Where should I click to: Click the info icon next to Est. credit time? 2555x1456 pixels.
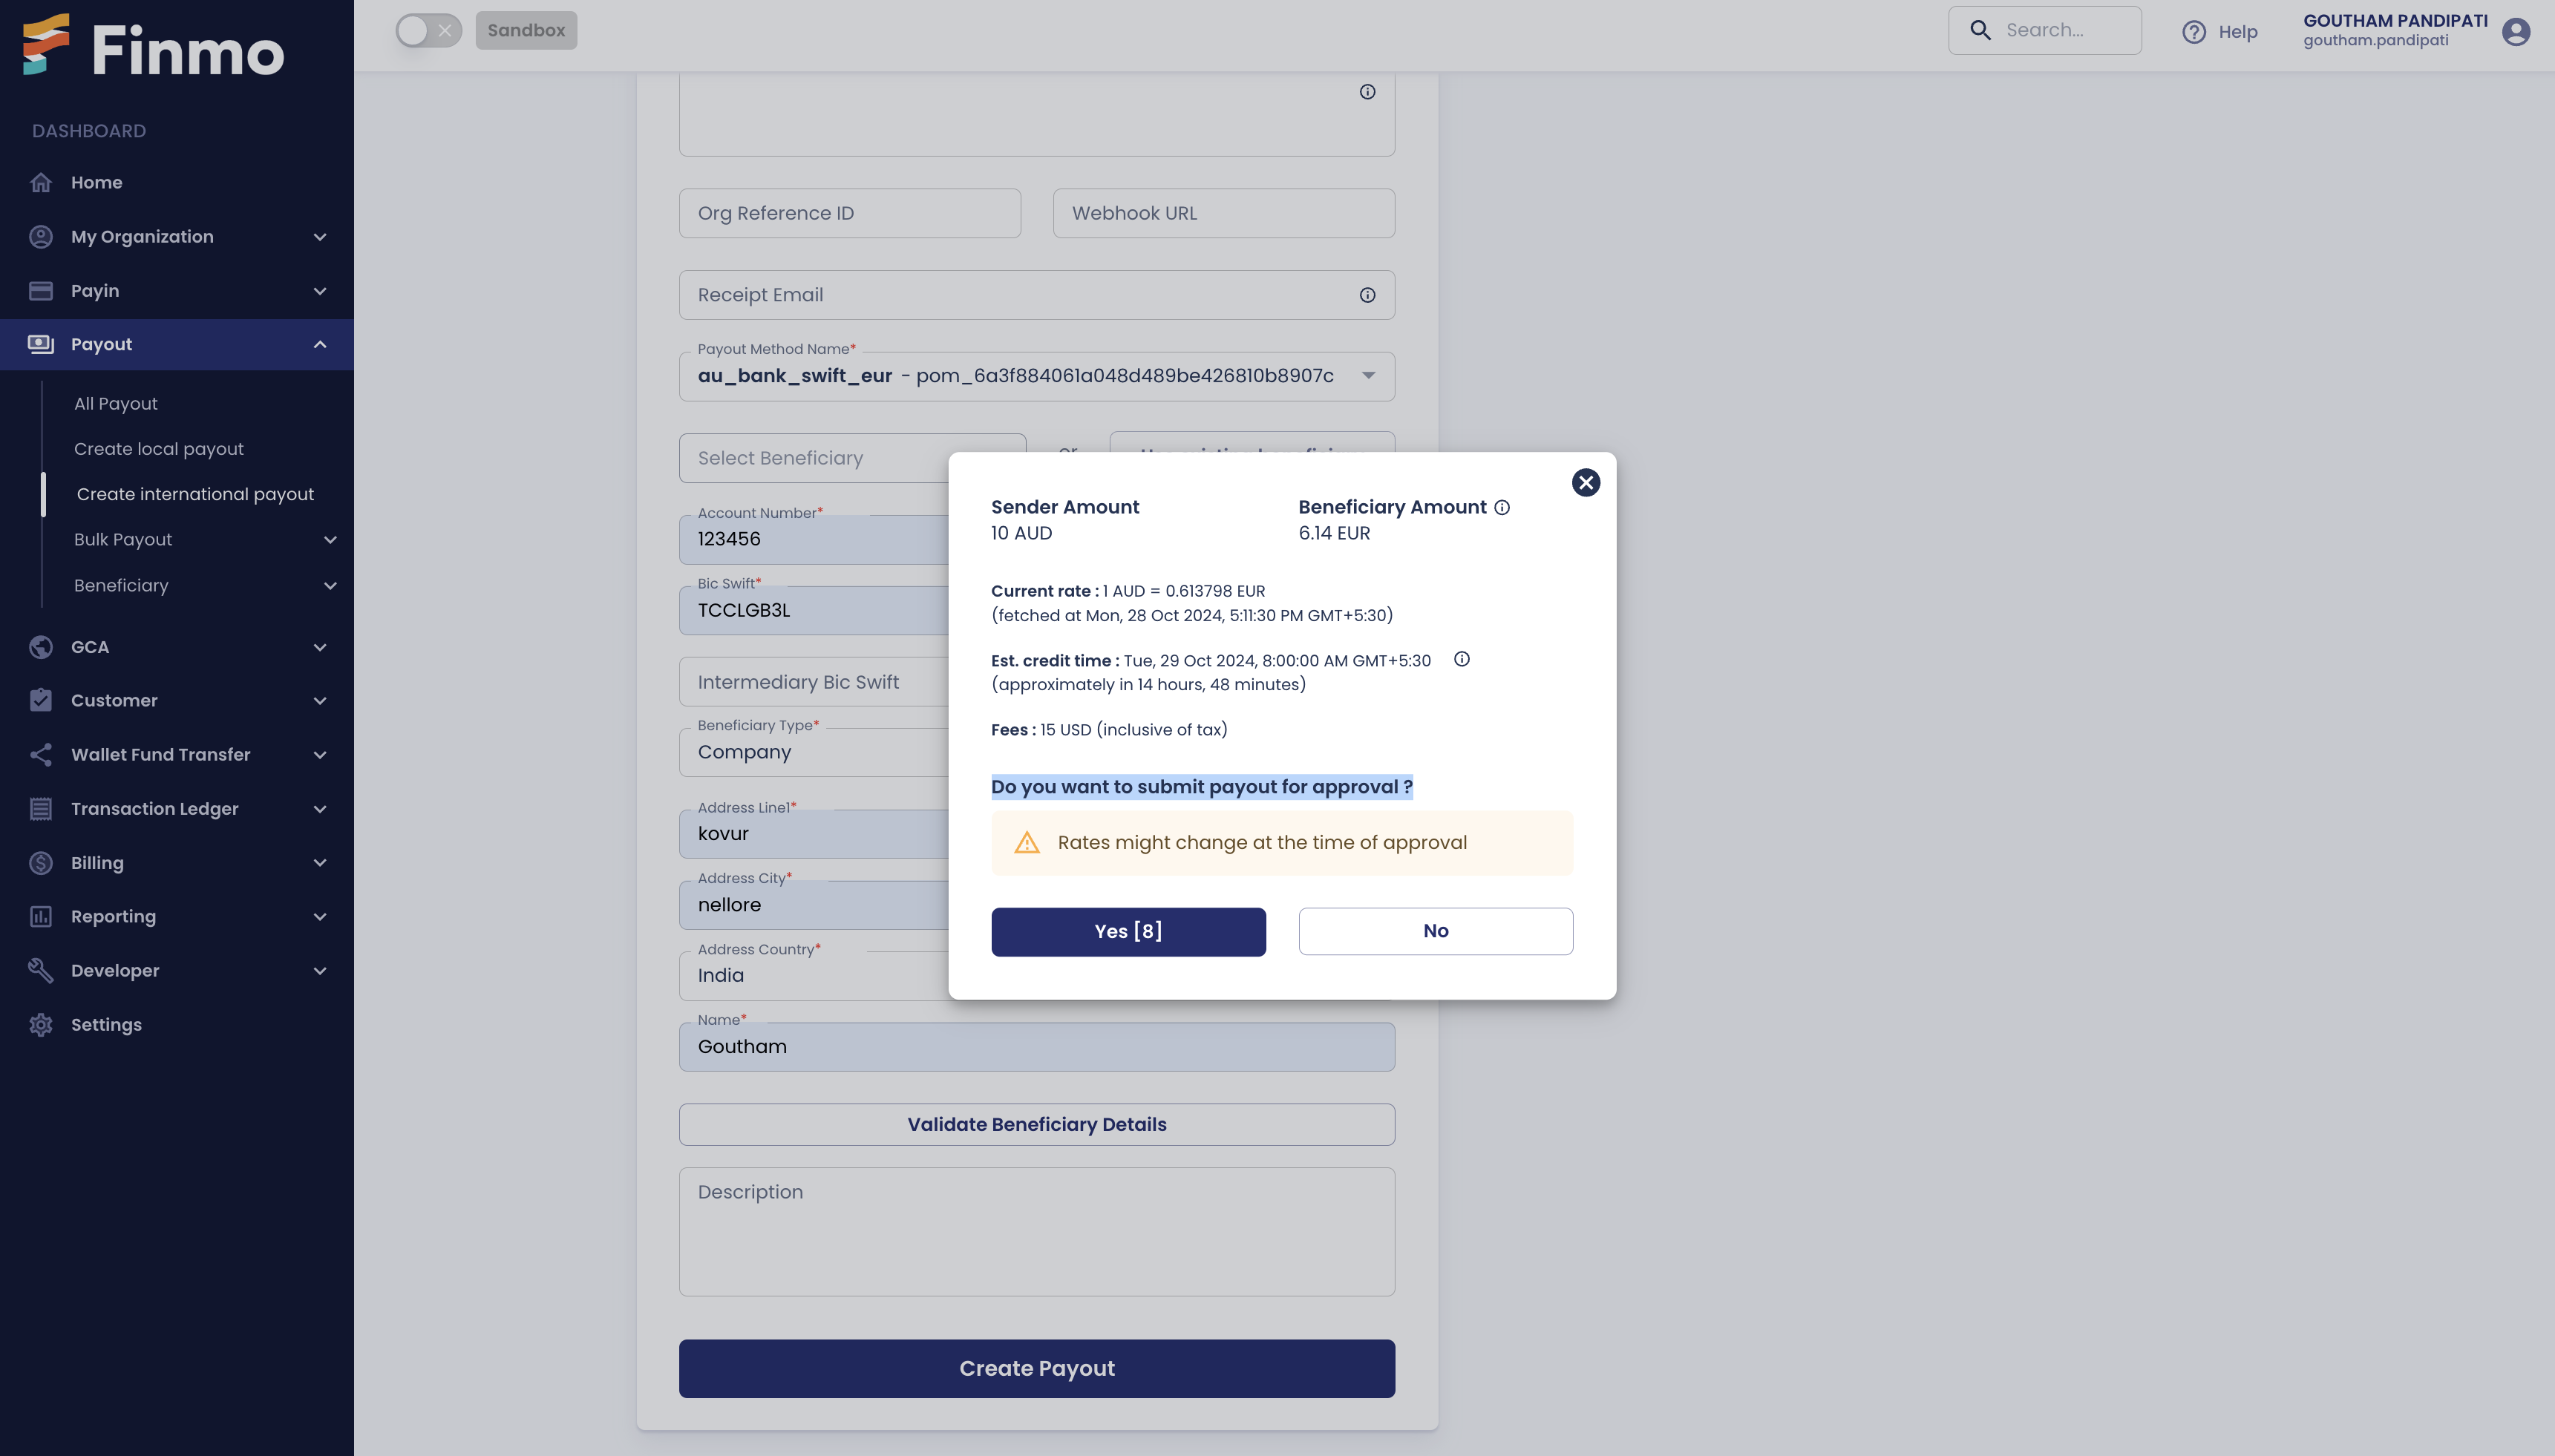[x=1460, y=660]
